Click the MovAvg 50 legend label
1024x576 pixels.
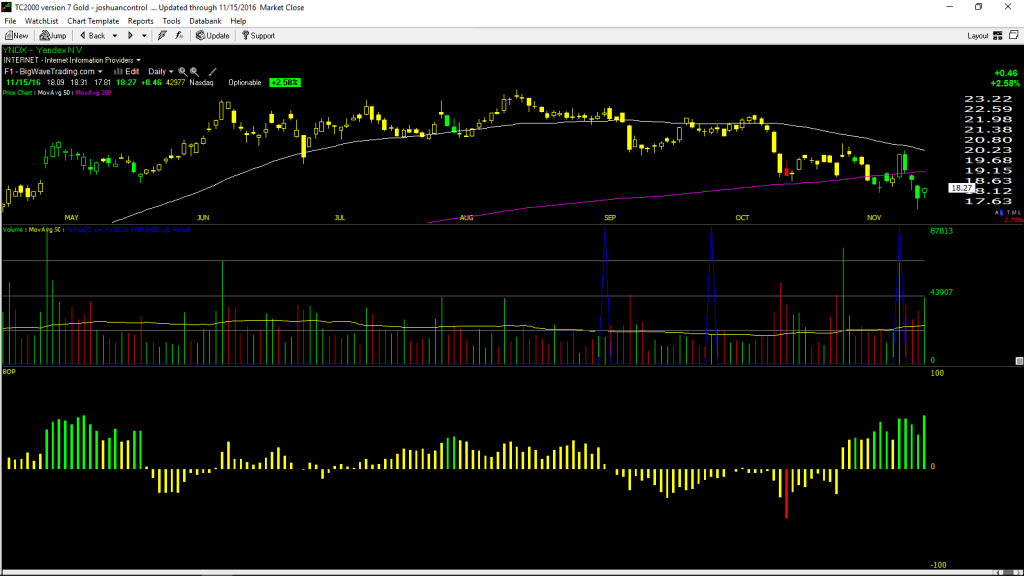[54, 93]
